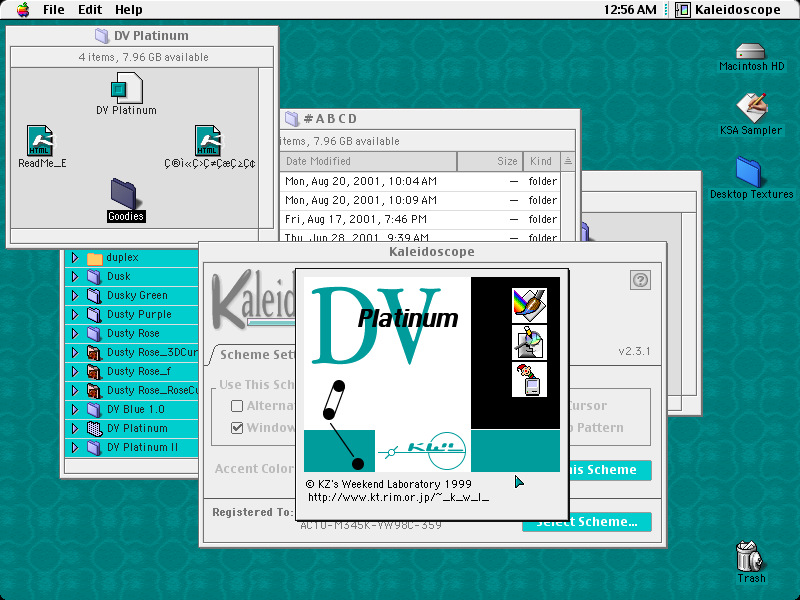Switch to the Scheme Settings tab

point(254,355)
